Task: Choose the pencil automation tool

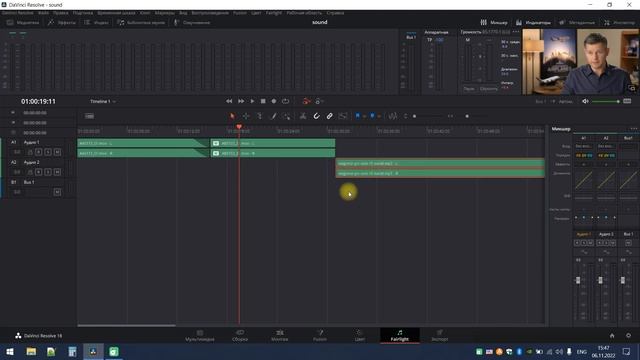Action: pyautogui.click(x=273, y=116)
